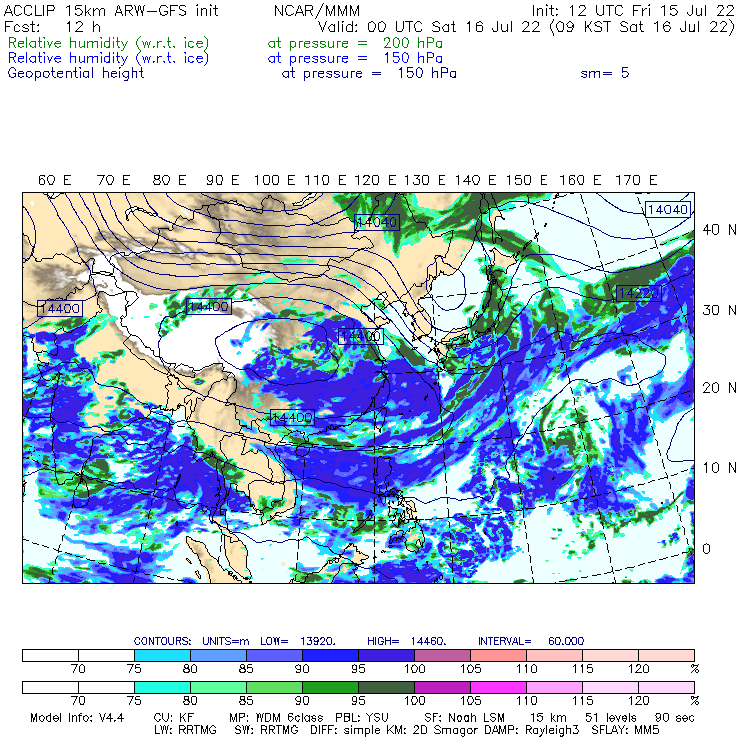The height and width of the screenshot is (740, 740).
Task: Click 'DAMP: Rayleigh3' footer text
Action: (532, 730)
